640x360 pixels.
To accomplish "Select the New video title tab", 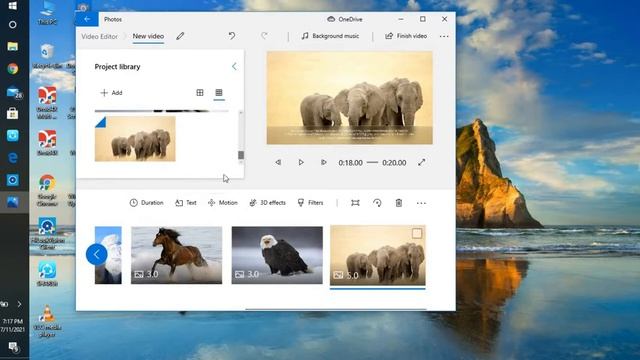I will [148, 36].
